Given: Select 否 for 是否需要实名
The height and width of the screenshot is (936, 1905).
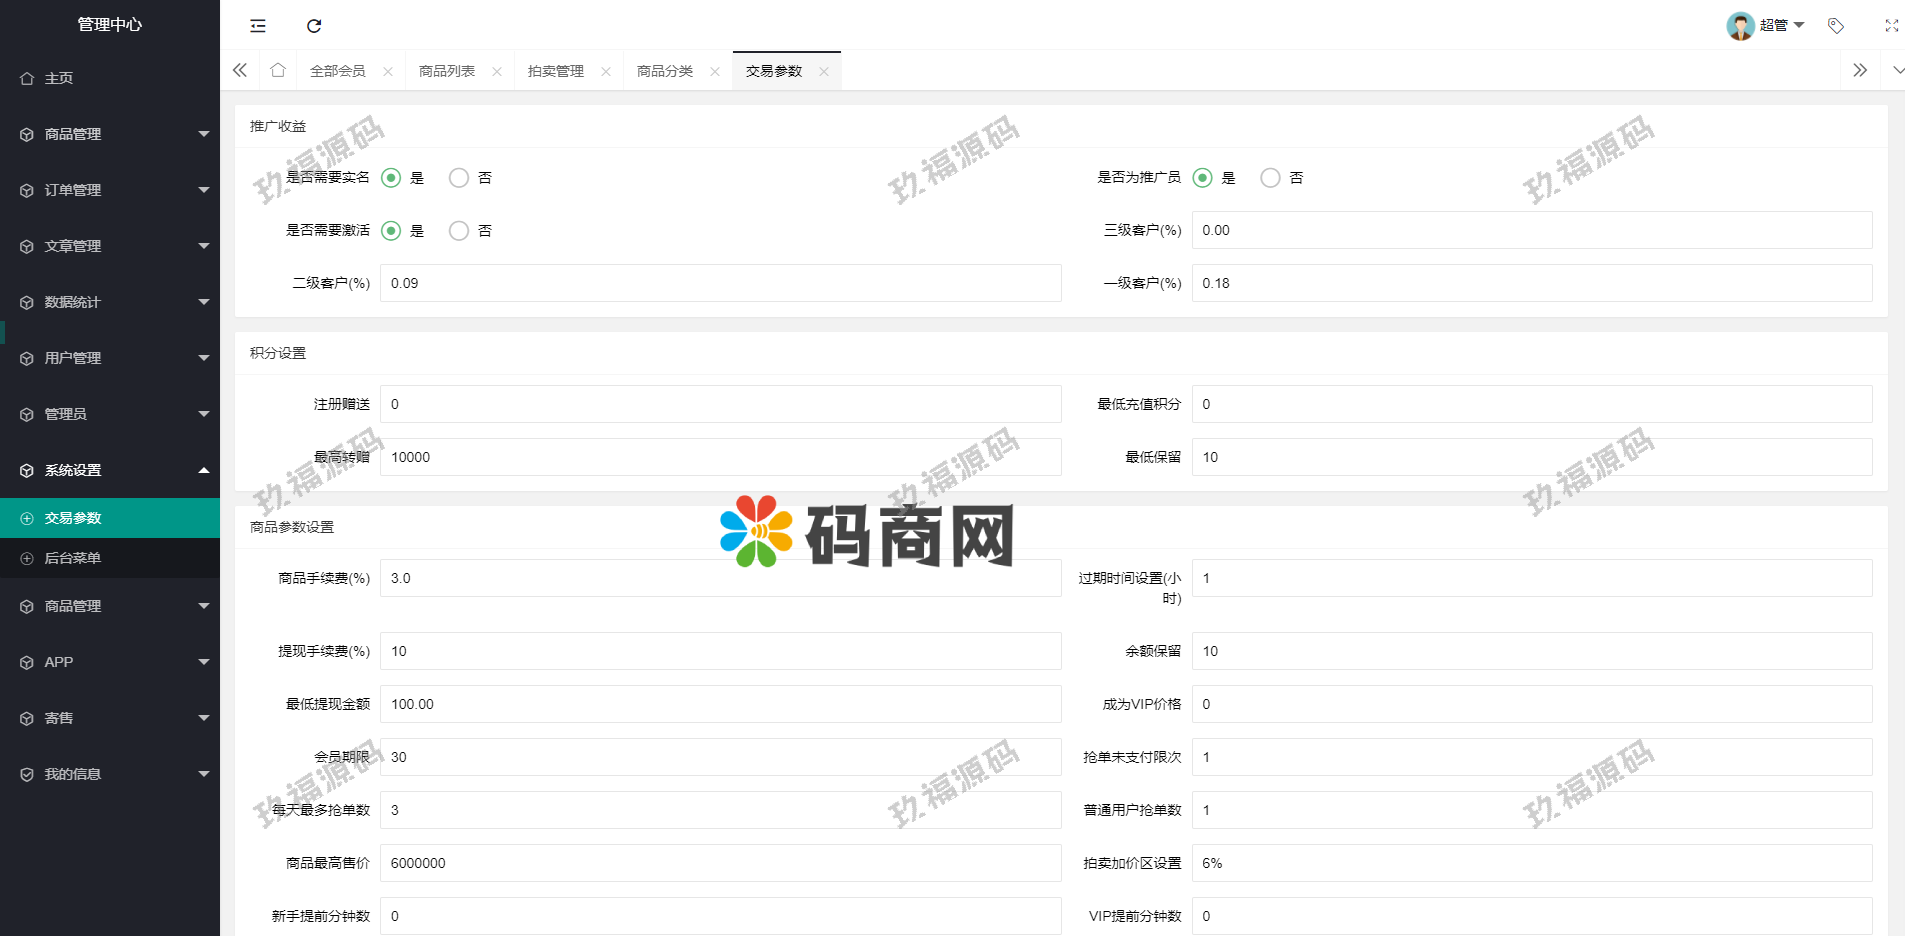Looking at the screenshot, I should click(459, 178).
